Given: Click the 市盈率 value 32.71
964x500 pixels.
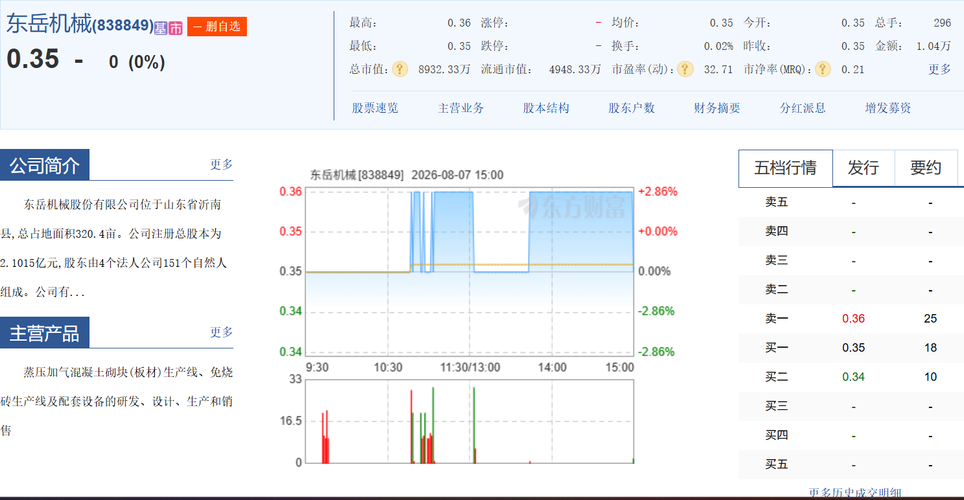Looking at the screenshot, I should point(718,69).
